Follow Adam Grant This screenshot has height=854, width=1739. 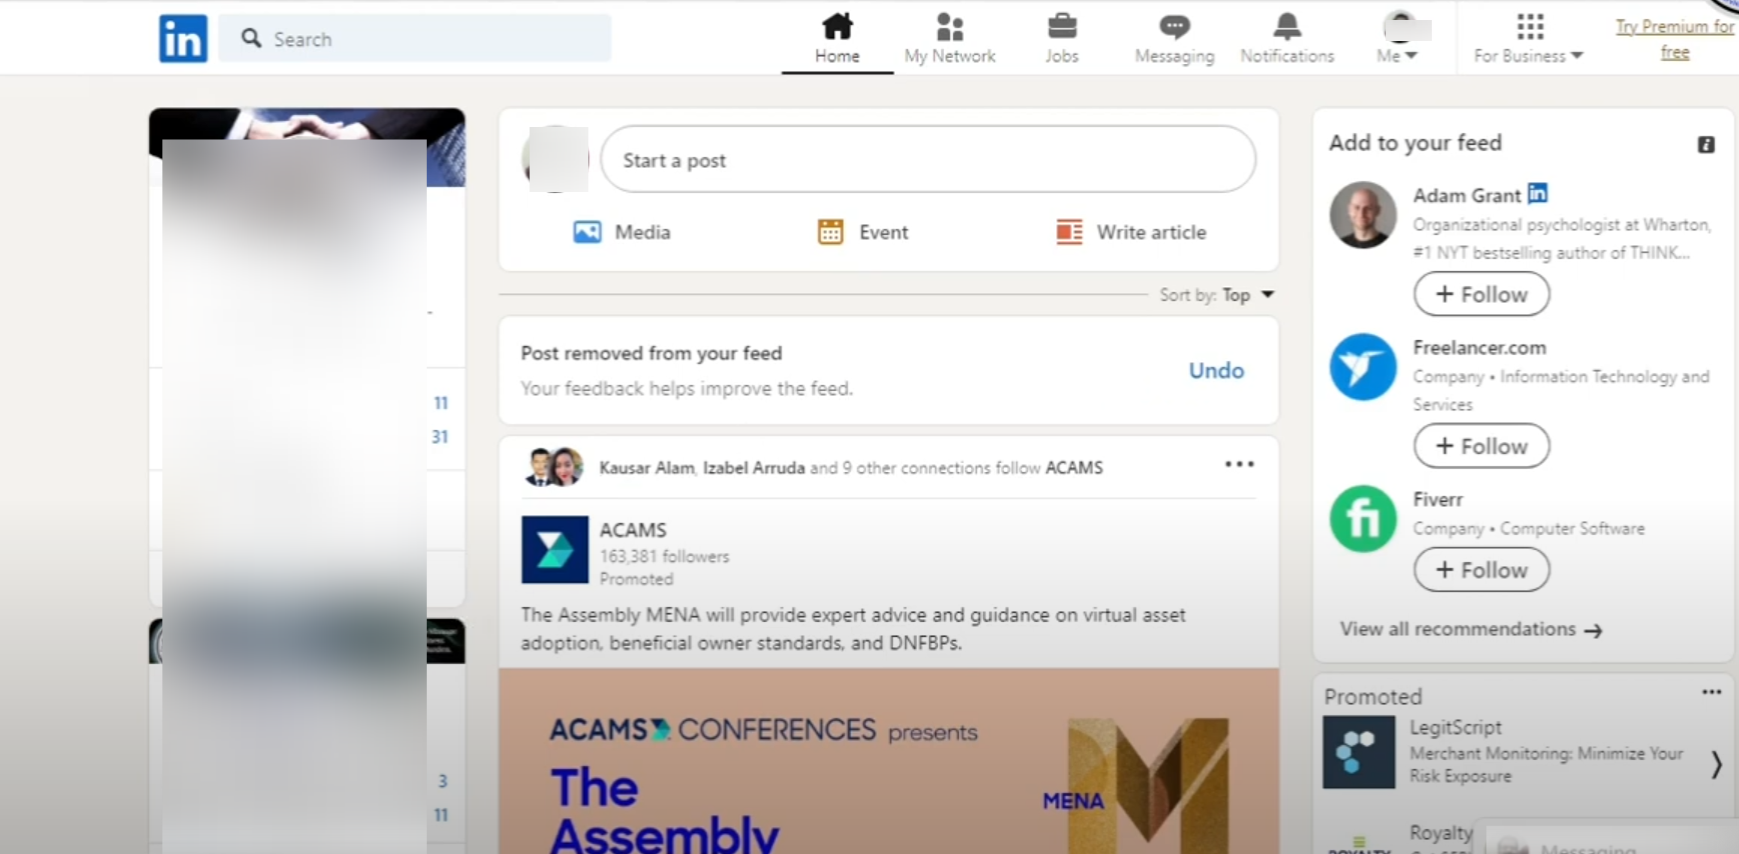pos(1481,294)
